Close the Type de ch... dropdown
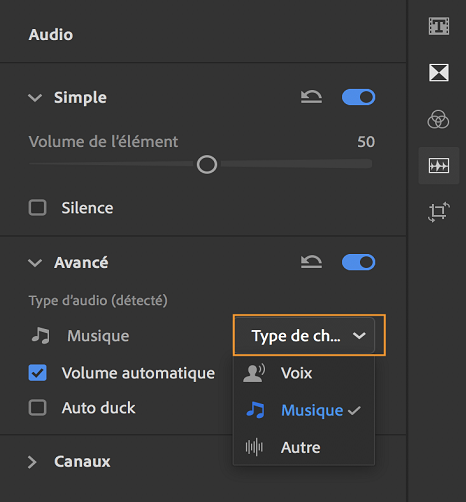466x502 pixels. point(305,335)
